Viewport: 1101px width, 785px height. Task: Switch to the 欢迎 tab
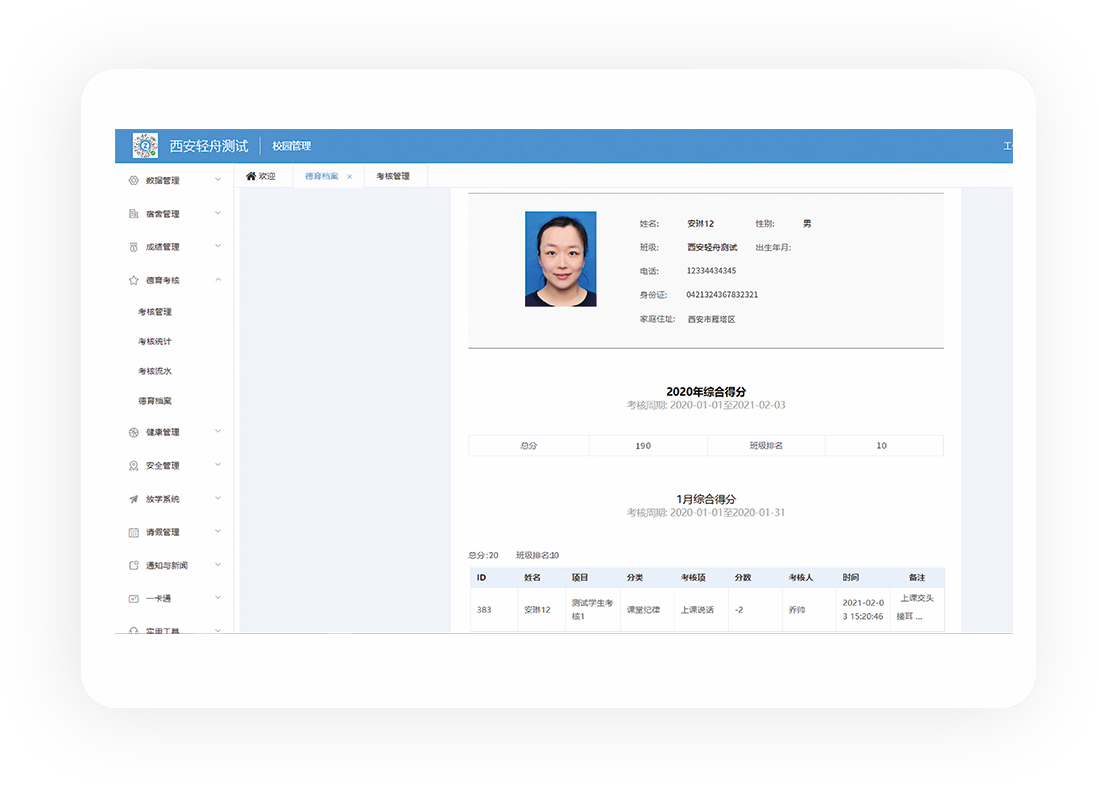(261, 176)
